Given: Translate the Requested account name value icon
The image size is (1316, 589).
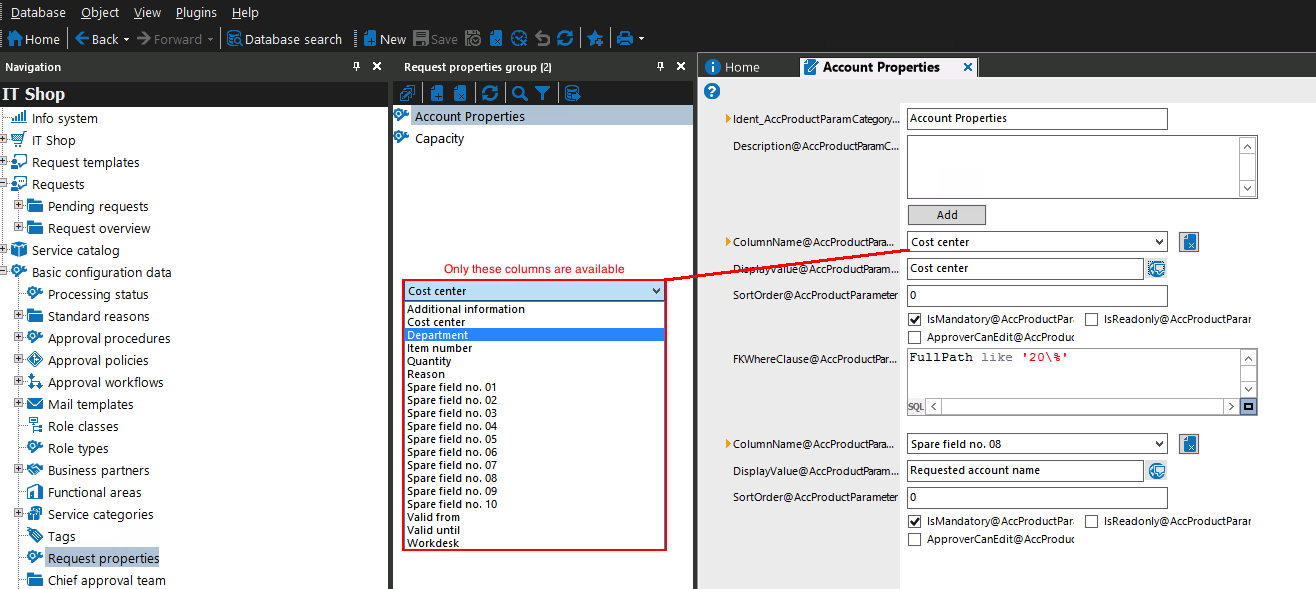Looking at the screenshot, I should coord(1156,470).
